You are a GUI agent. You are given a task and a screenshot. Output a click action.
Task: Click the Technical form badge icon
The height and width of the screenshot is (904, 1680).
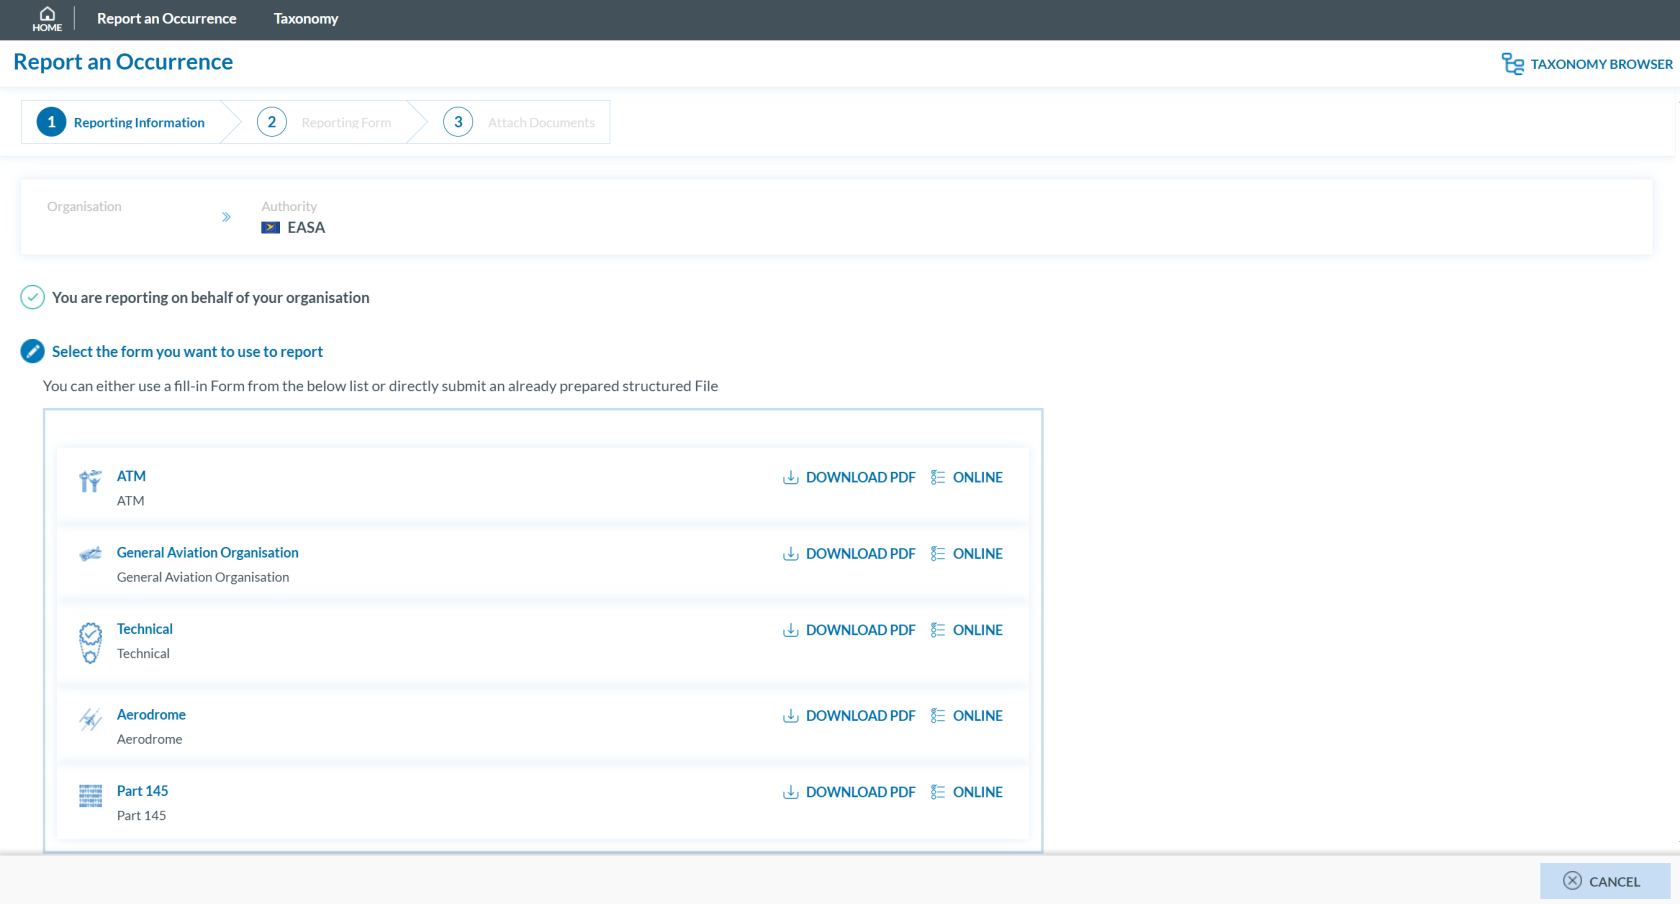90,642
